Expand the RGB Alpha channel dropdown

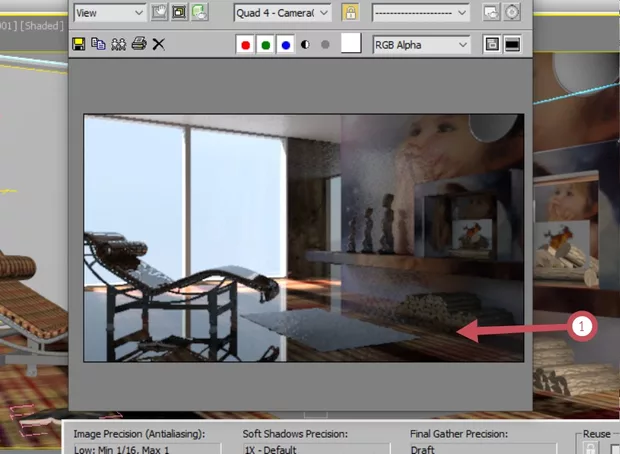tap(420, 45)
